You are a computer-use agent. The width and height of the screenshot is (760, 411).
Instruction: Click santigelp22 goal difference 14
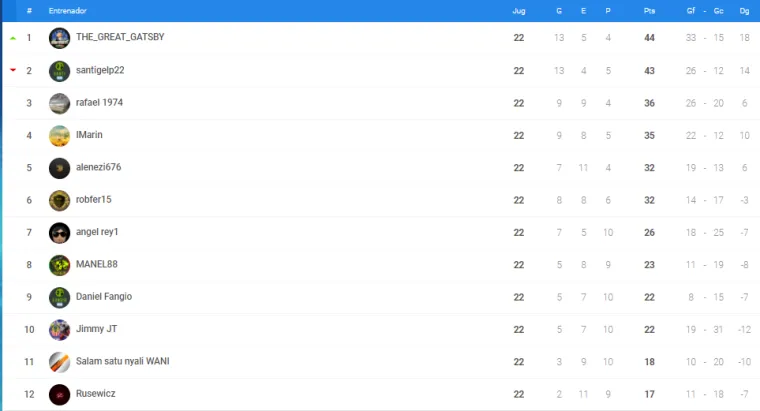(x=744, y=71)
